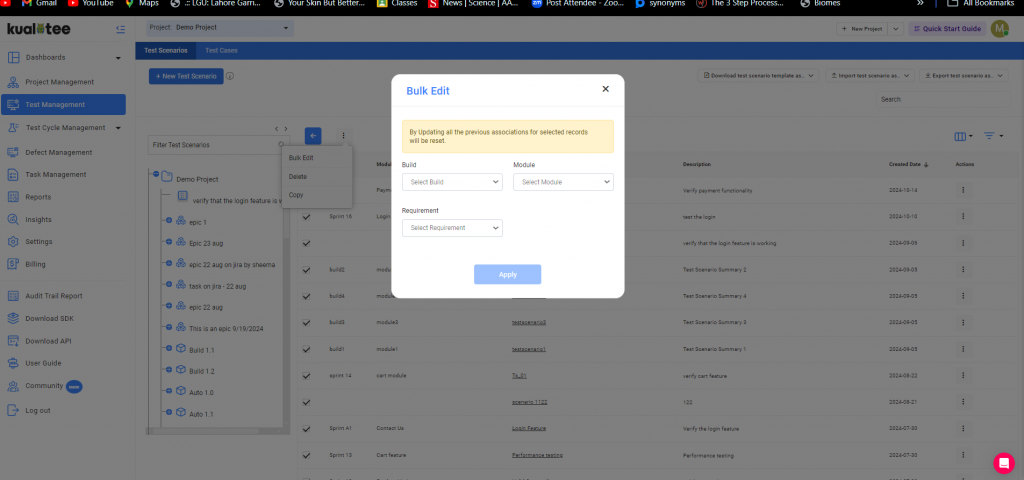Image resolution: width=1024 pixels, height=480 pixels.
Task: Open the Select Requirement dropdown
Action: (x=452, y=228)
